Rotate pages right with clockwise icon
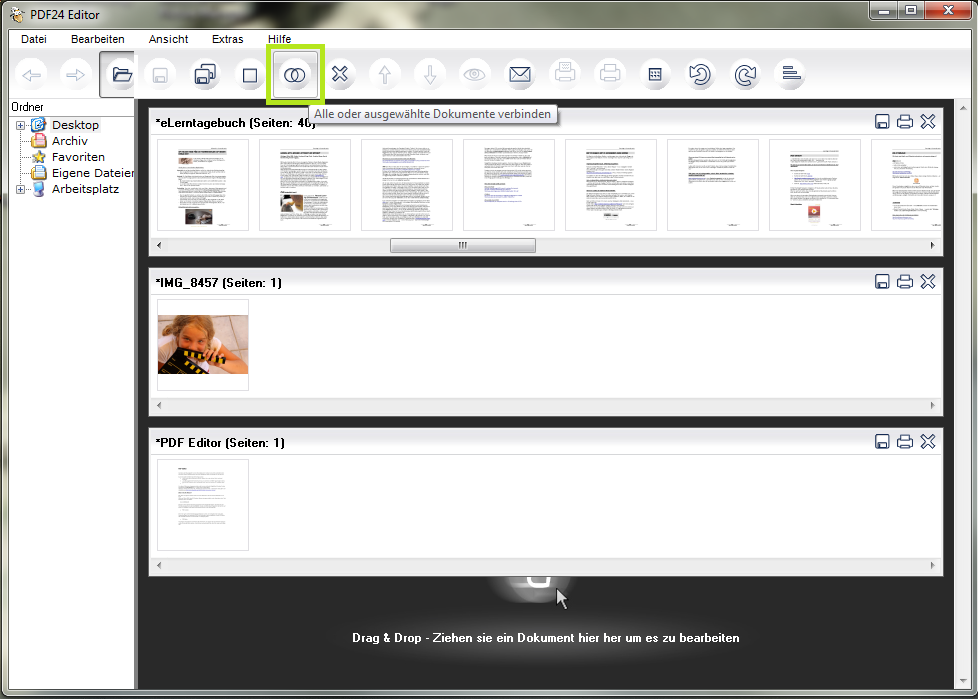The height and width of the screenshot is (699, 978). coord(744,75)
